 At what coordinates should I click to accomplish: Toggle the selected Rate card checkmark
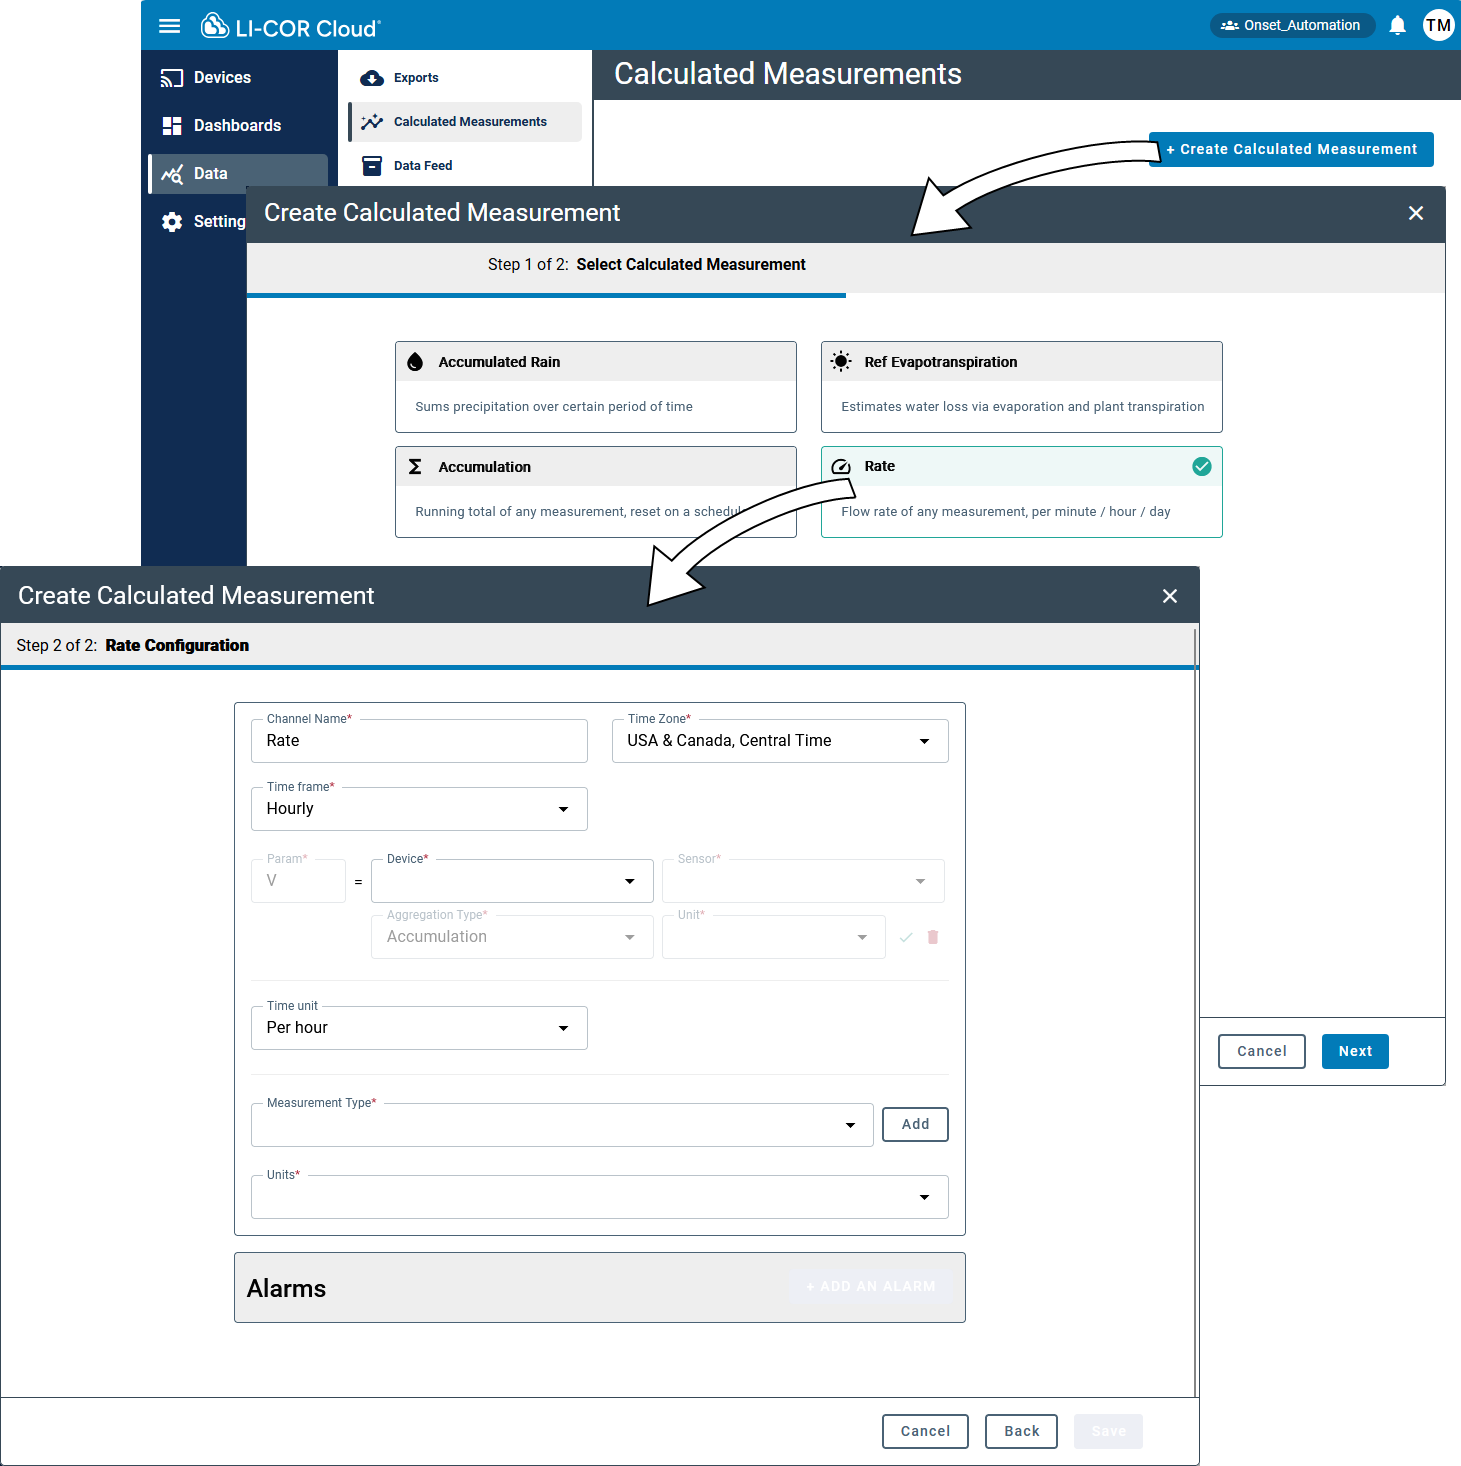pyautogui.click(x=1202, y=466)
